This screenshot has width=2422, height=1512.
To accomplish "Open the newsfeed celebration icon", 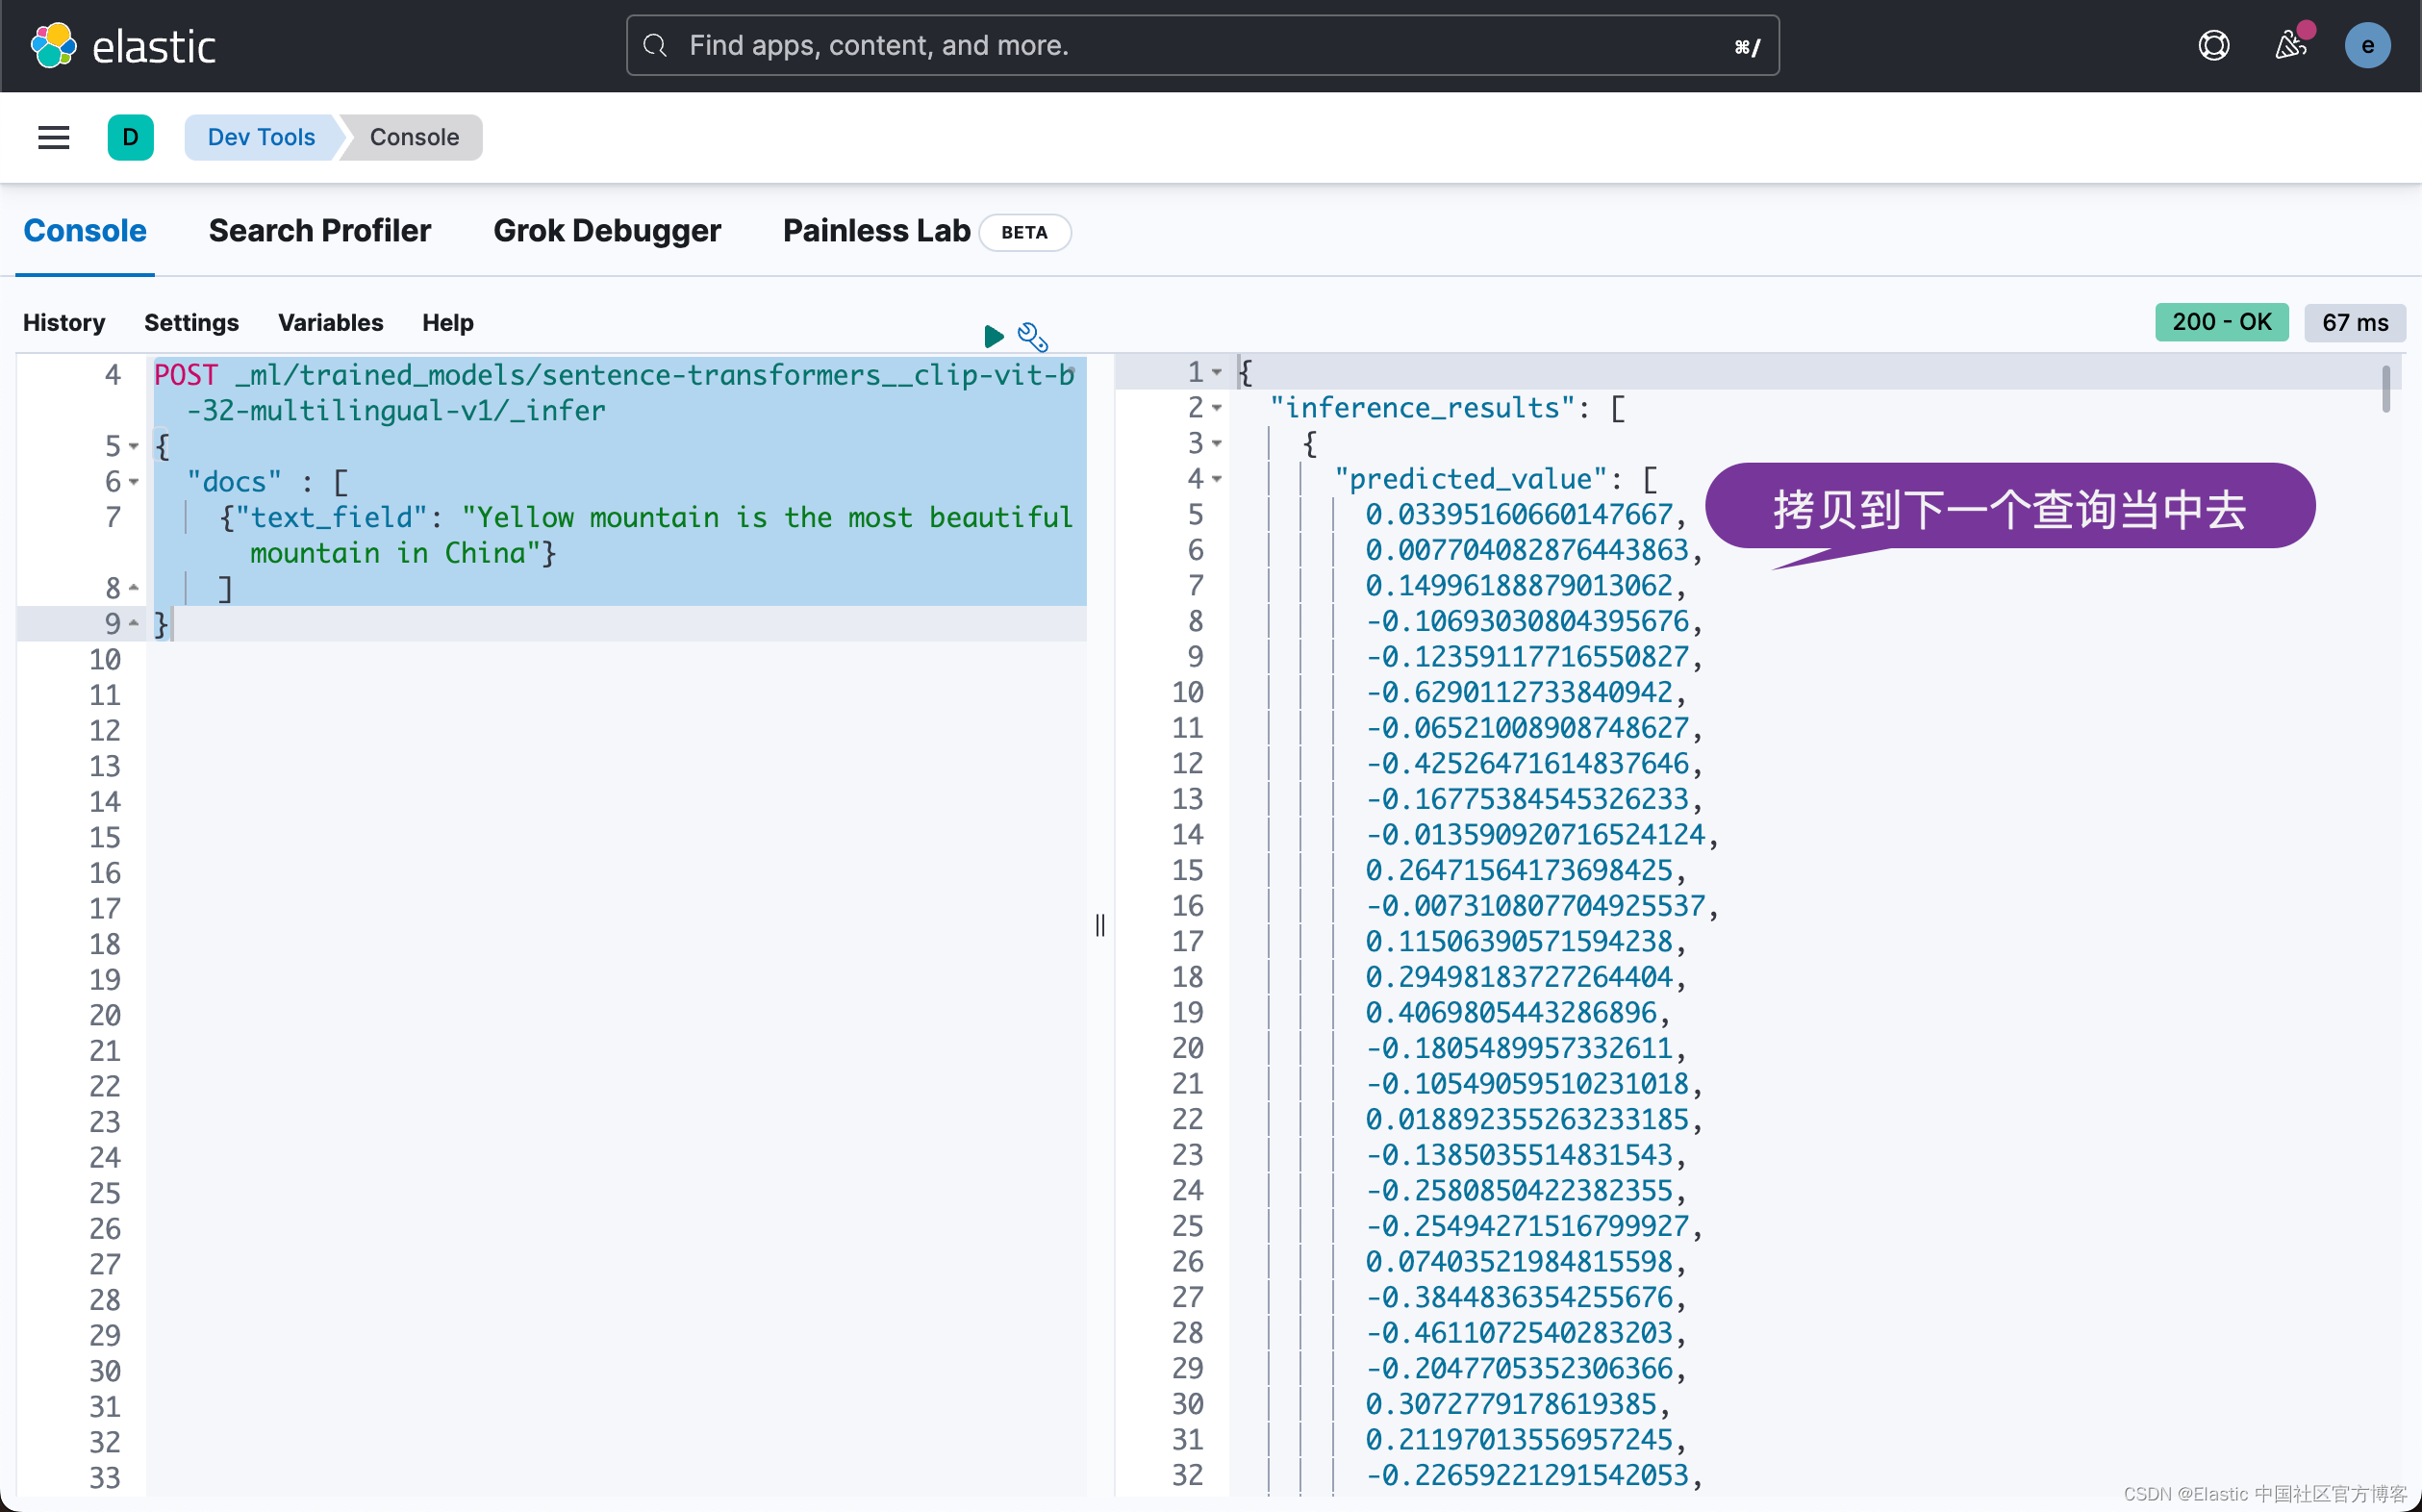I will pos(2290,46).
